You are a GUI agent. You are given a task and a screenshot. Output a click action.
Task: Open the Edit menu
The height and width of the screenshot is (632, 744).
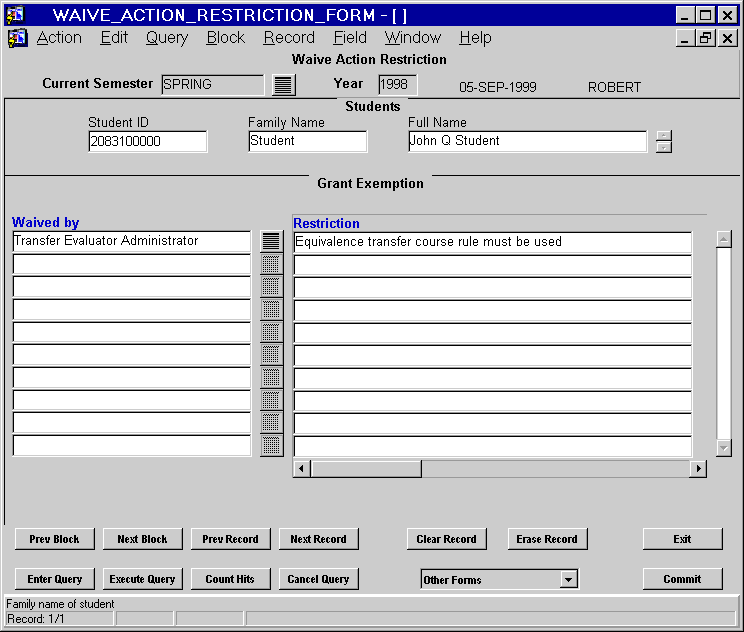click(x=114, y=37)
